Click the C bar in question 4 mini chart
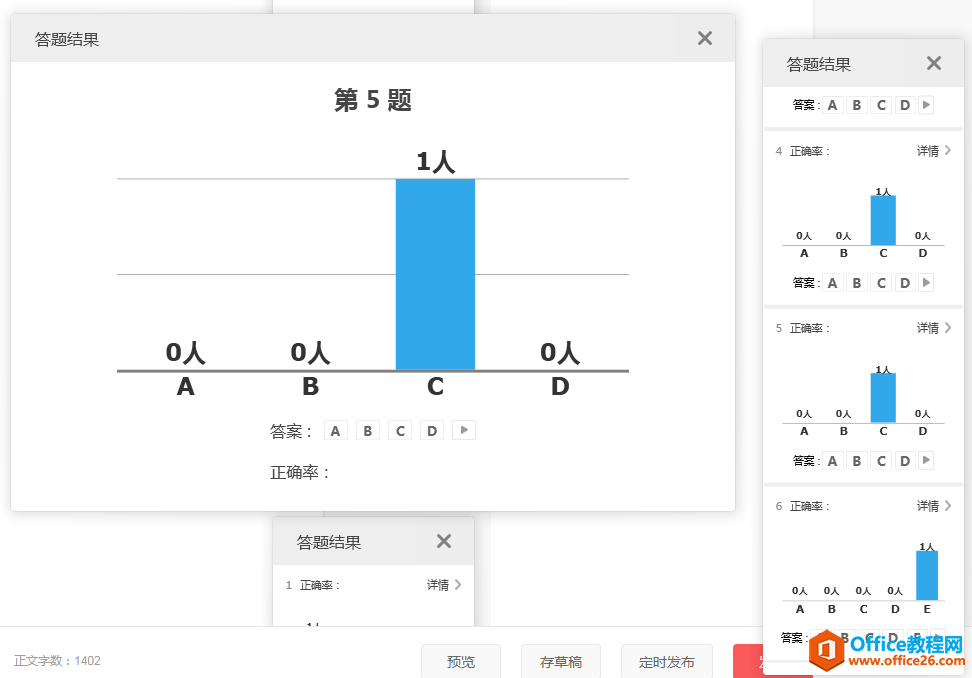The image size is (972, 678). (883, 220)
